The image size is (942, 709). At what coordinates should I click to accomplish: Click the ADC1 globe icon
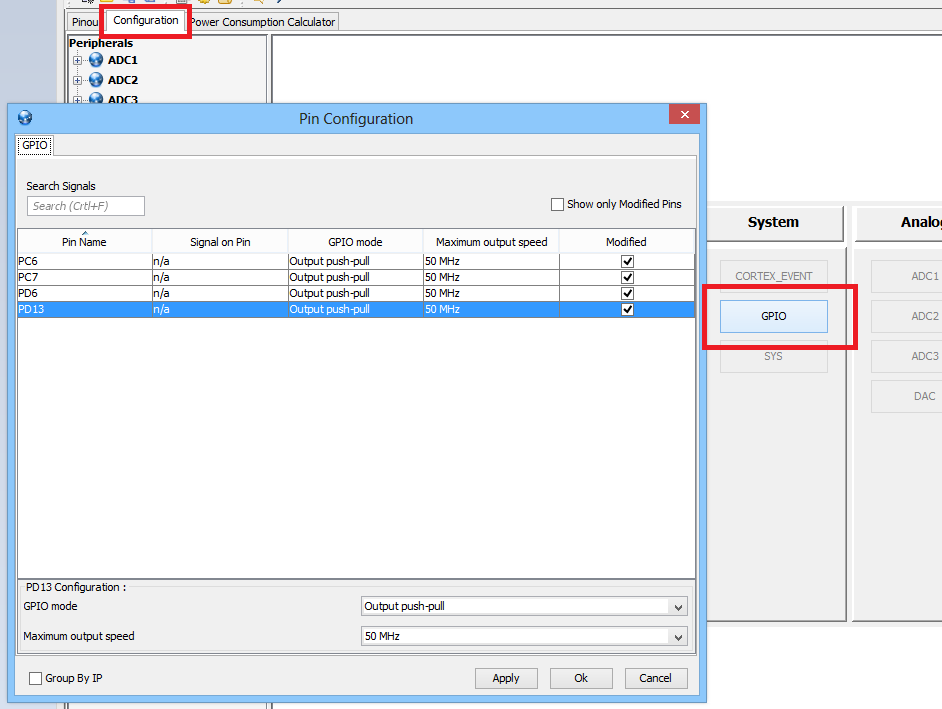(96, 59)
